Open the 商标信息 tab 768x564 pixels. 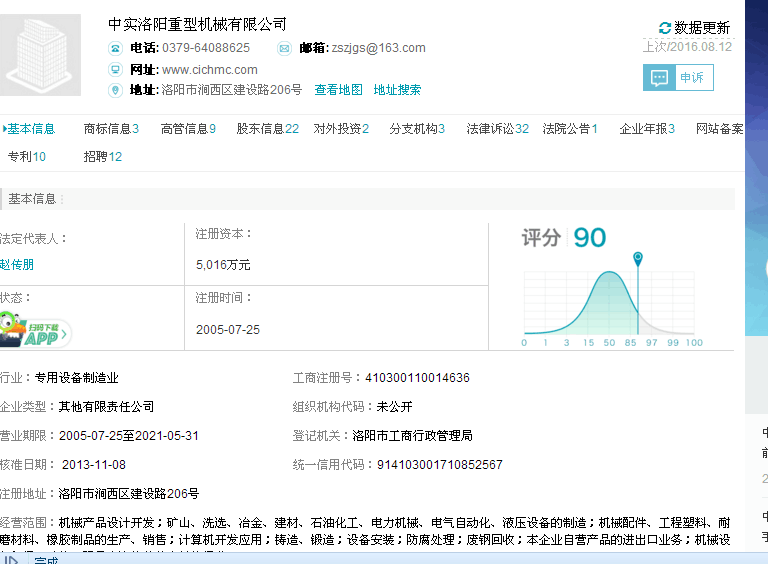click(111, 129)
